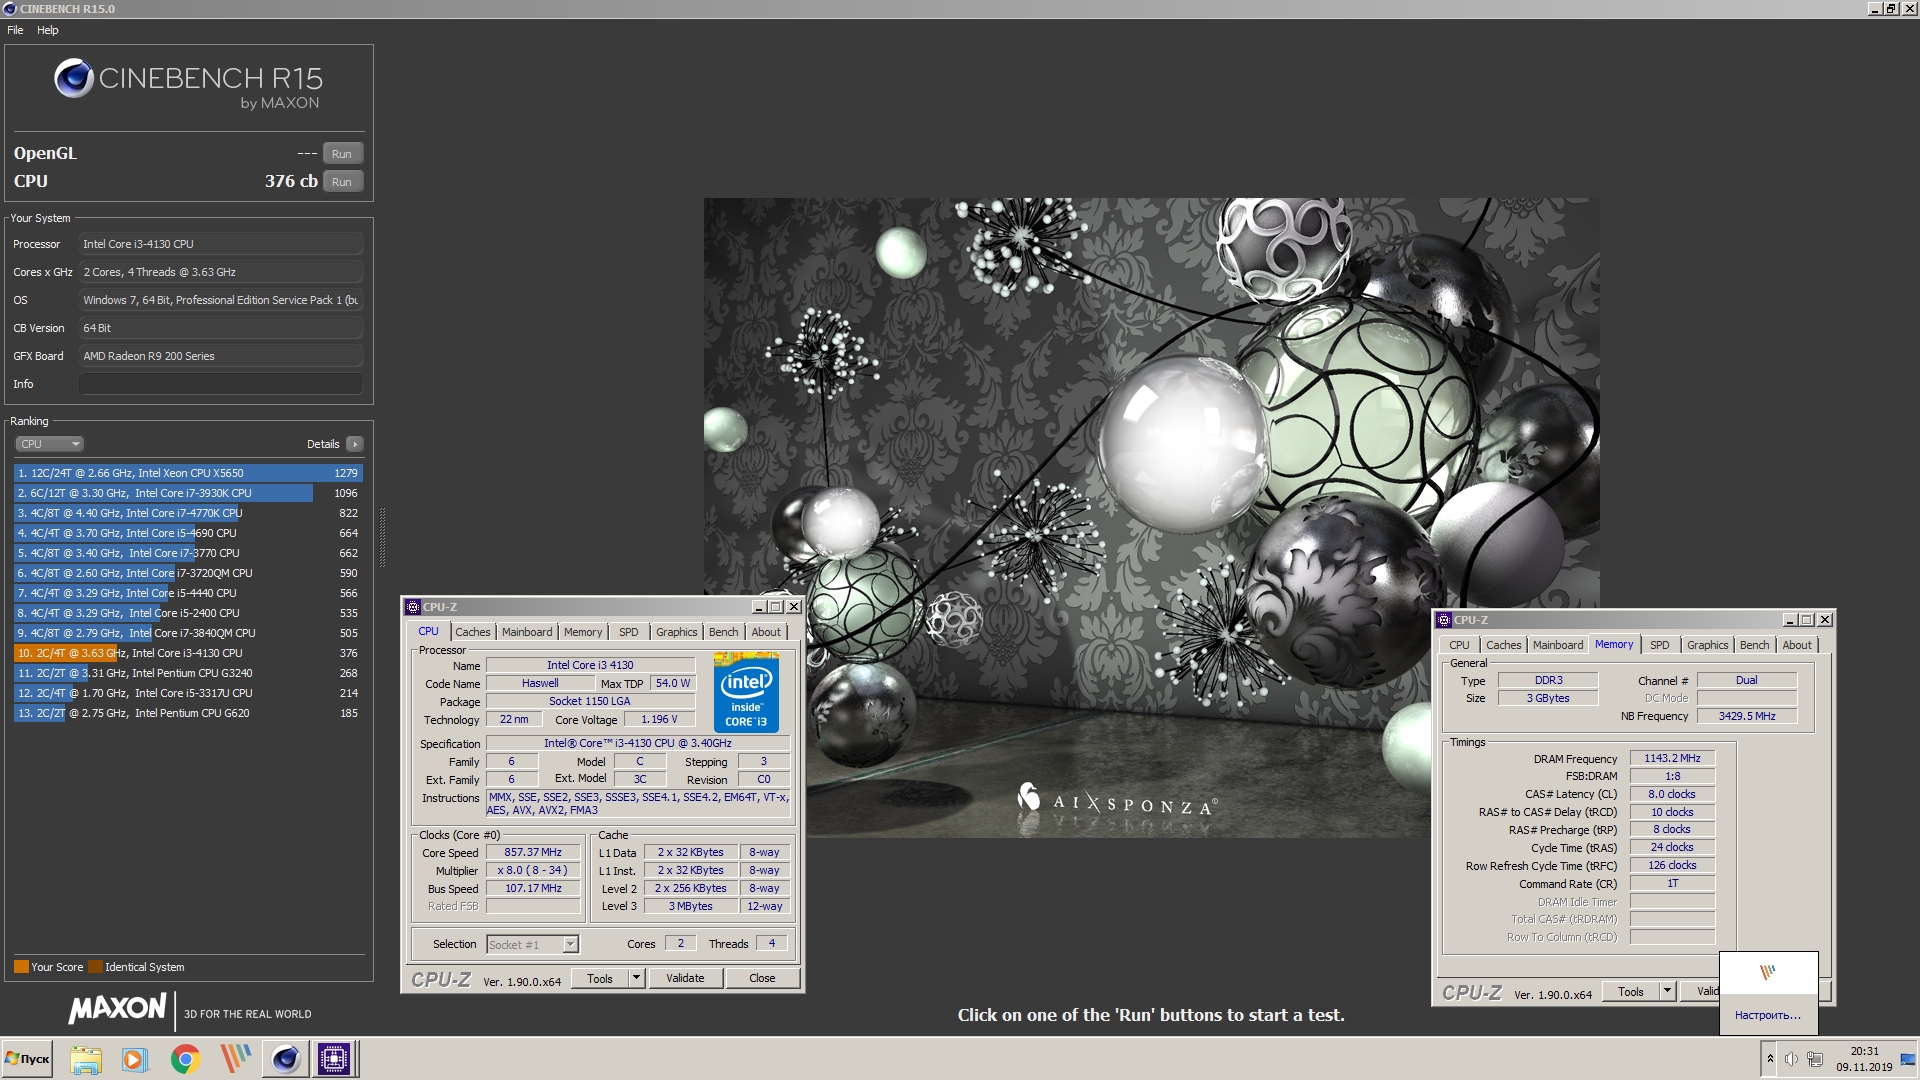Select ranking row Core i5-2400

click(188, 613)
